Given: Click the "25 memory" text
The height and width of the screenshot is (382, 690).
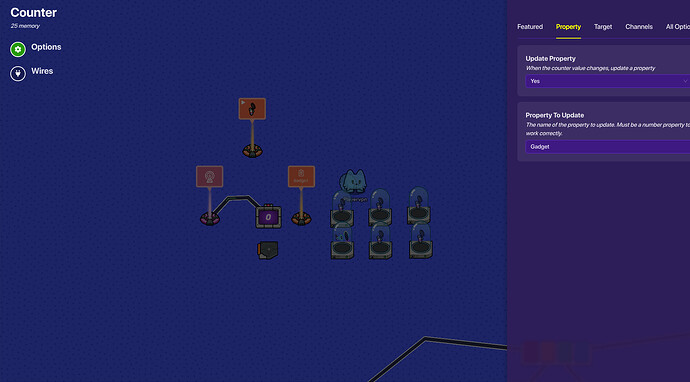Looking at the screenshot, I should click(x=25, y=26).
